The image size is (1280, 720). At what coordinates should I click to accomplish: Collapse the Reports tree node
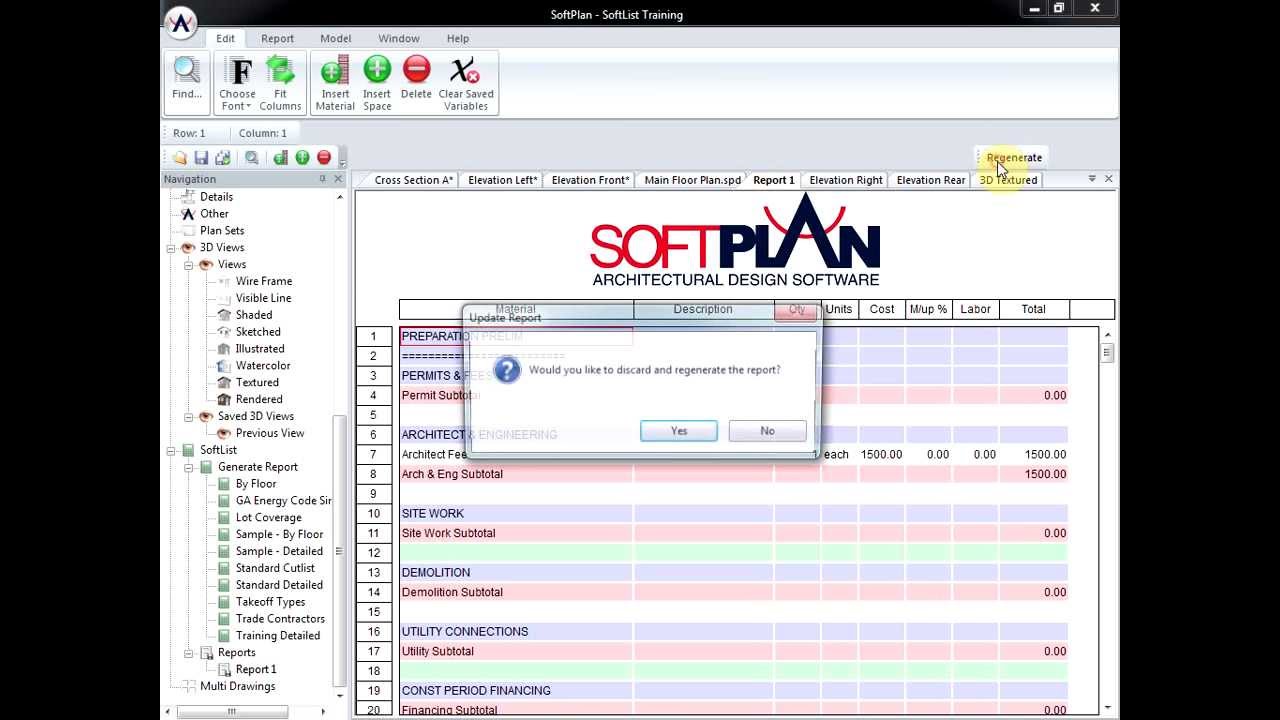coord(189,653)
